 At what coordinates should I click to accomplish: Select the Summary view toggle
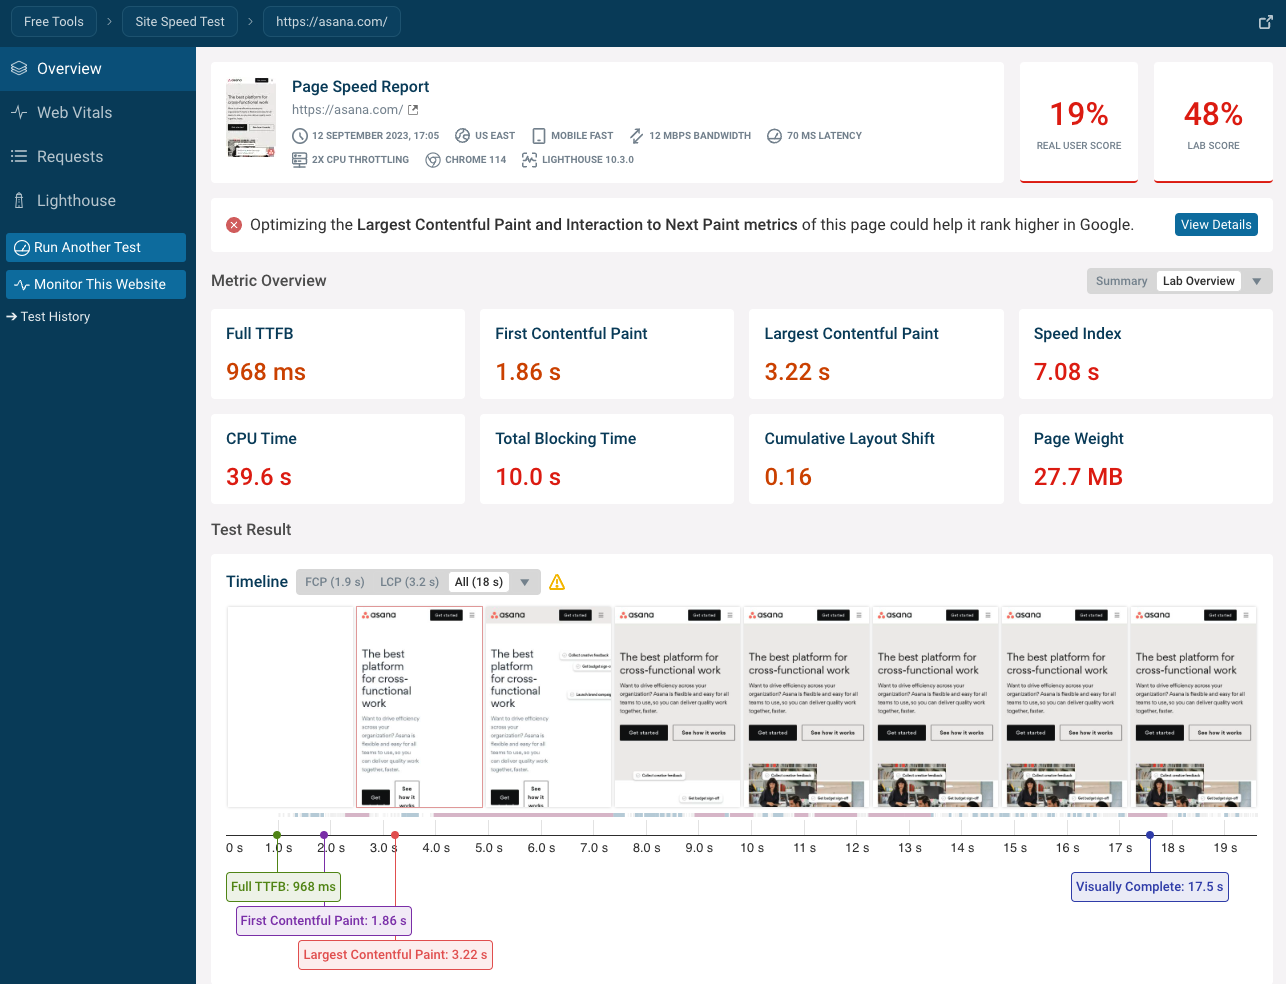pyautogui.click(x=1121, y=281)
